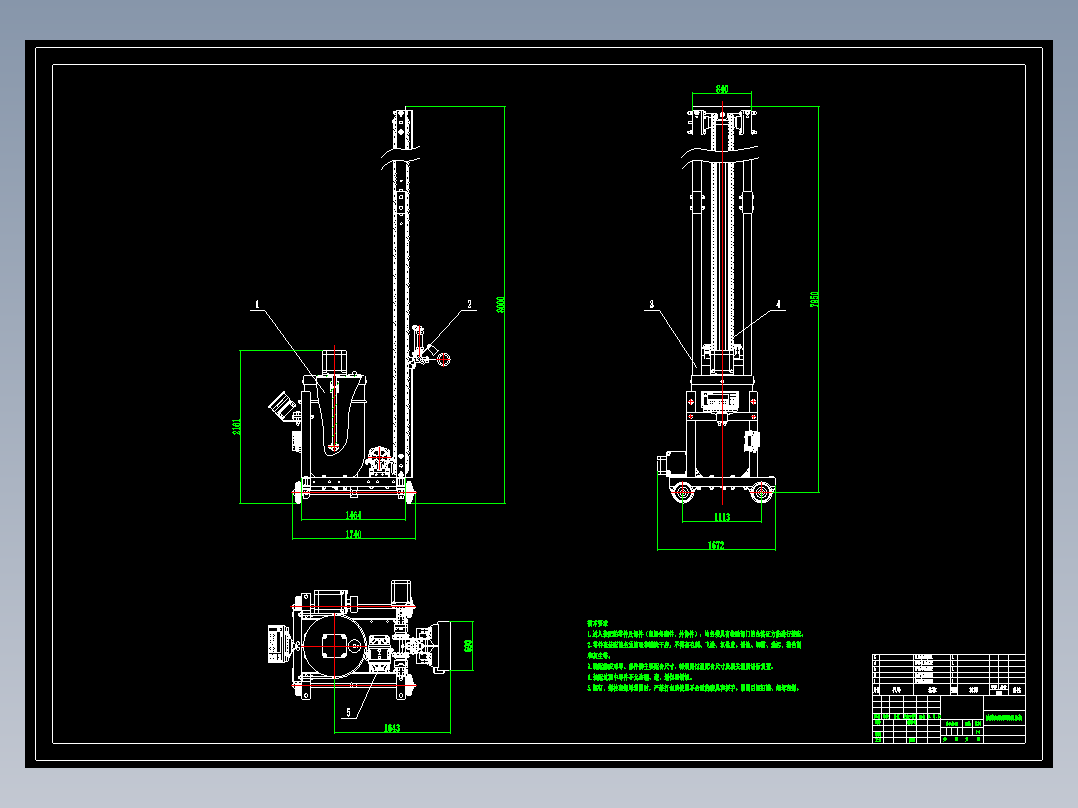Click the parts list table above title block
Viewport: 1078px width, 808px height.
pos(949,675)
